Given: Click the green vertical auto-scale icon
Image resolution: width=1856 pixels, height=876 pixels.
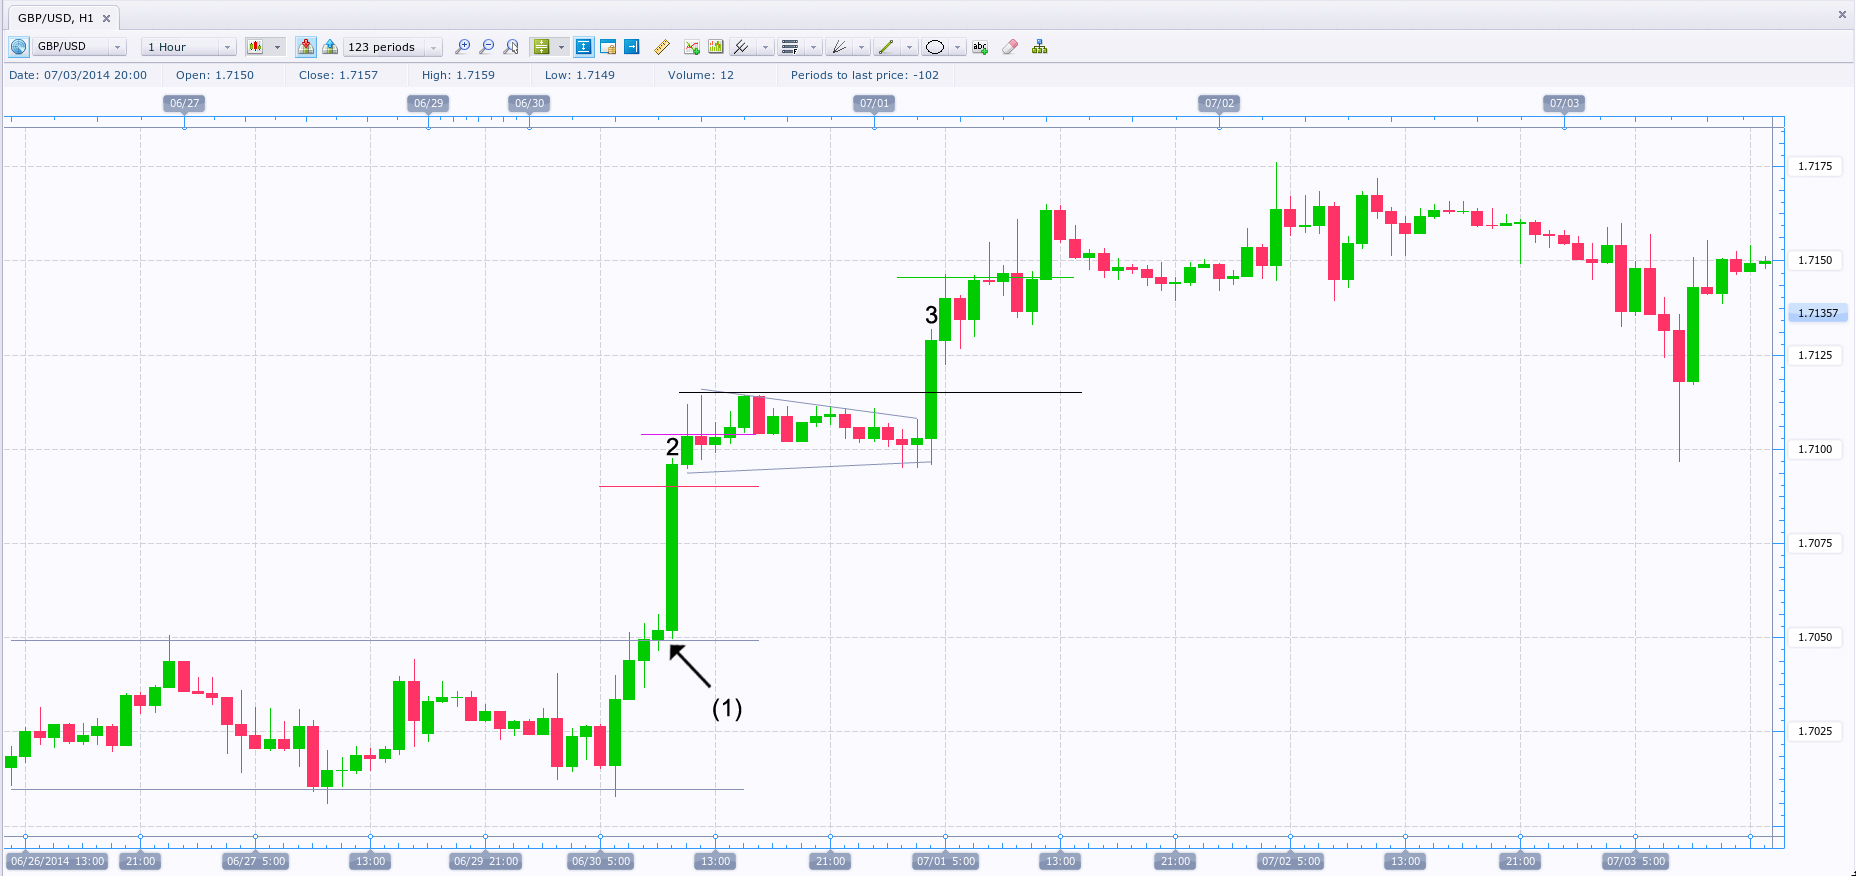Looking at the screenshot, I should [x=541, y=47].
